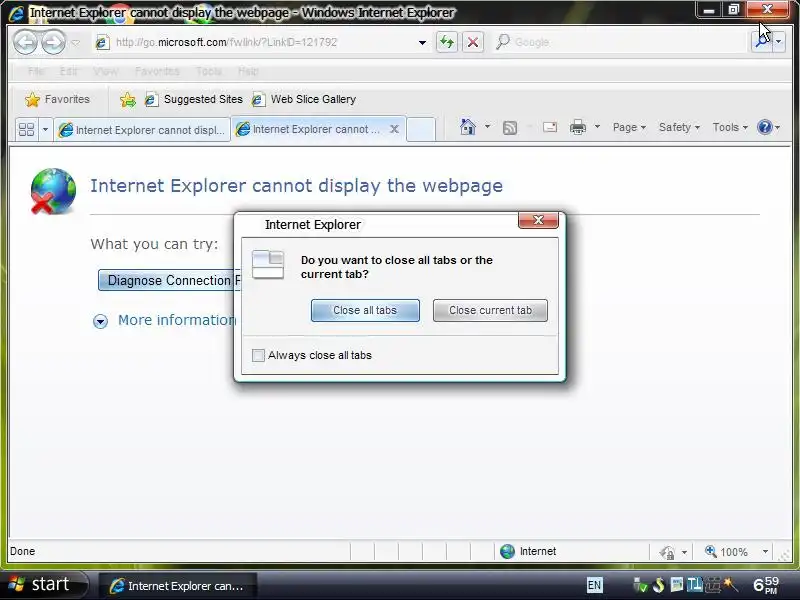Click the Quick Tabs grid icon
The width and height of the screenshot is (800, 600).
[x=26, y=130]
